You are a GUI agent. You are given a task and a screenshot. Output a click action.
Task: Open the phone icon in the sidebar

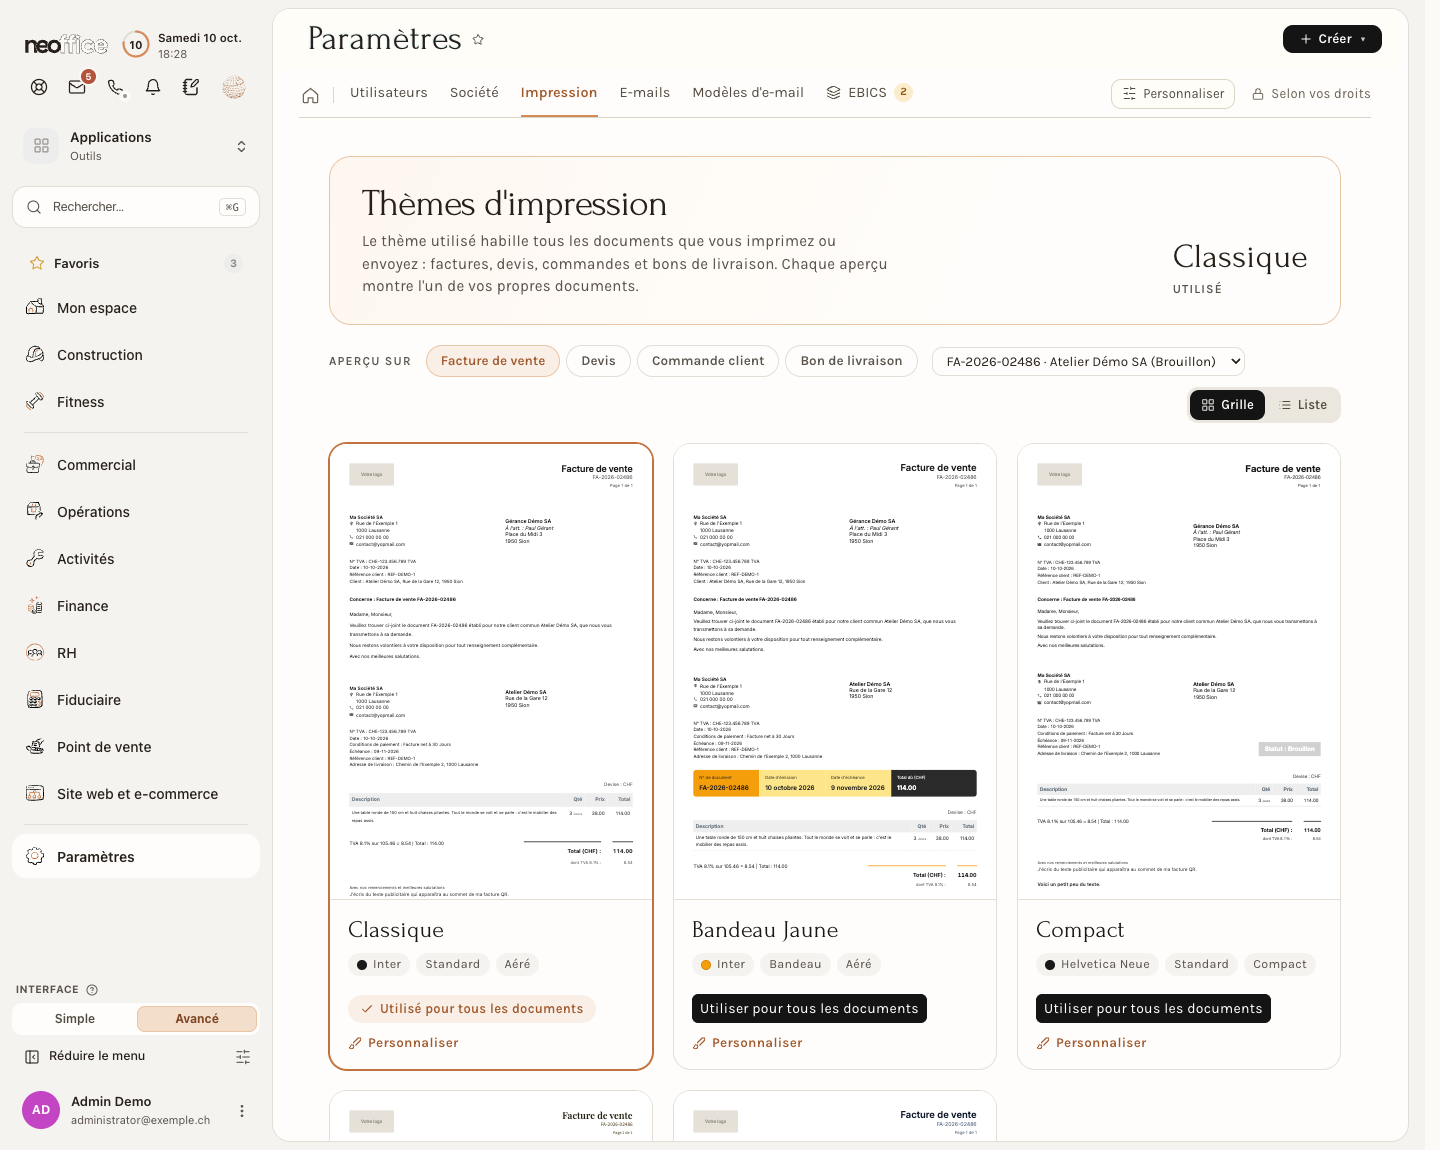(x=116, y=87)
